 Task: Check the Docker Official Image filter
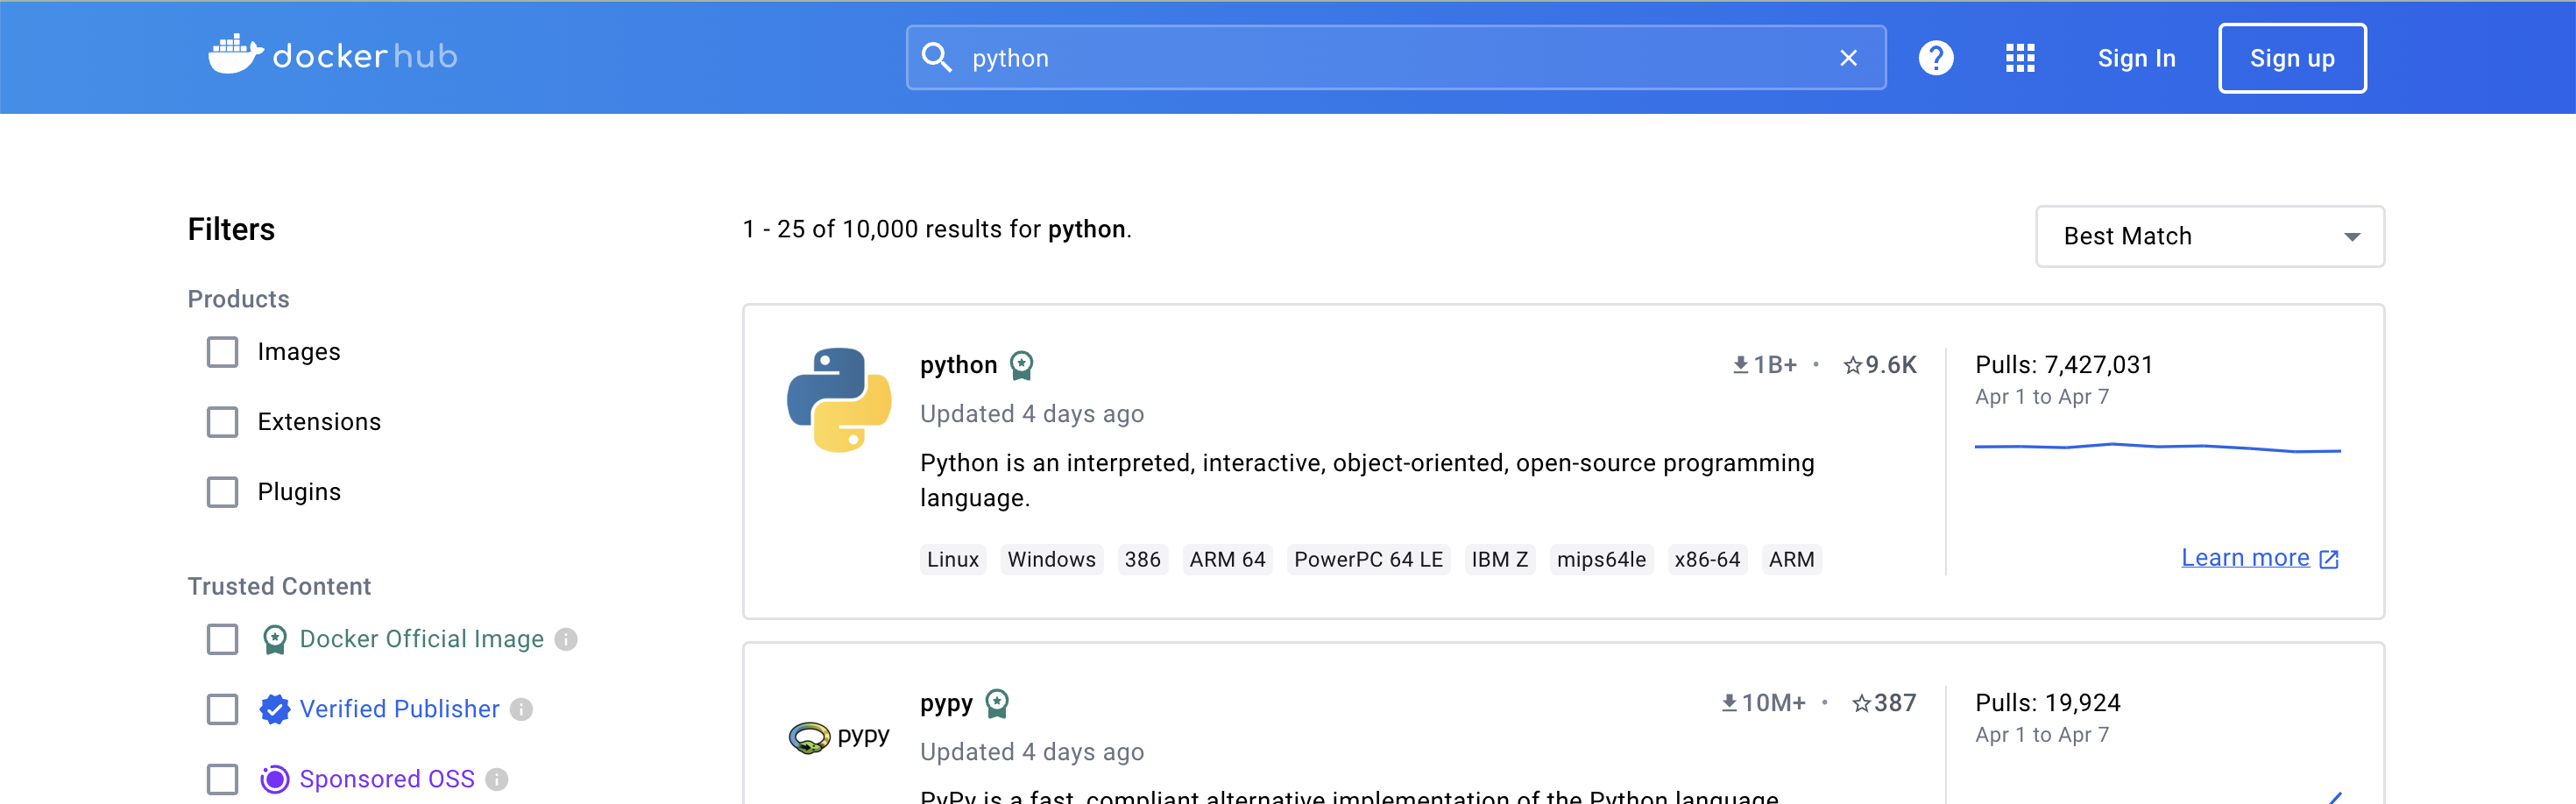pos(222,639)
